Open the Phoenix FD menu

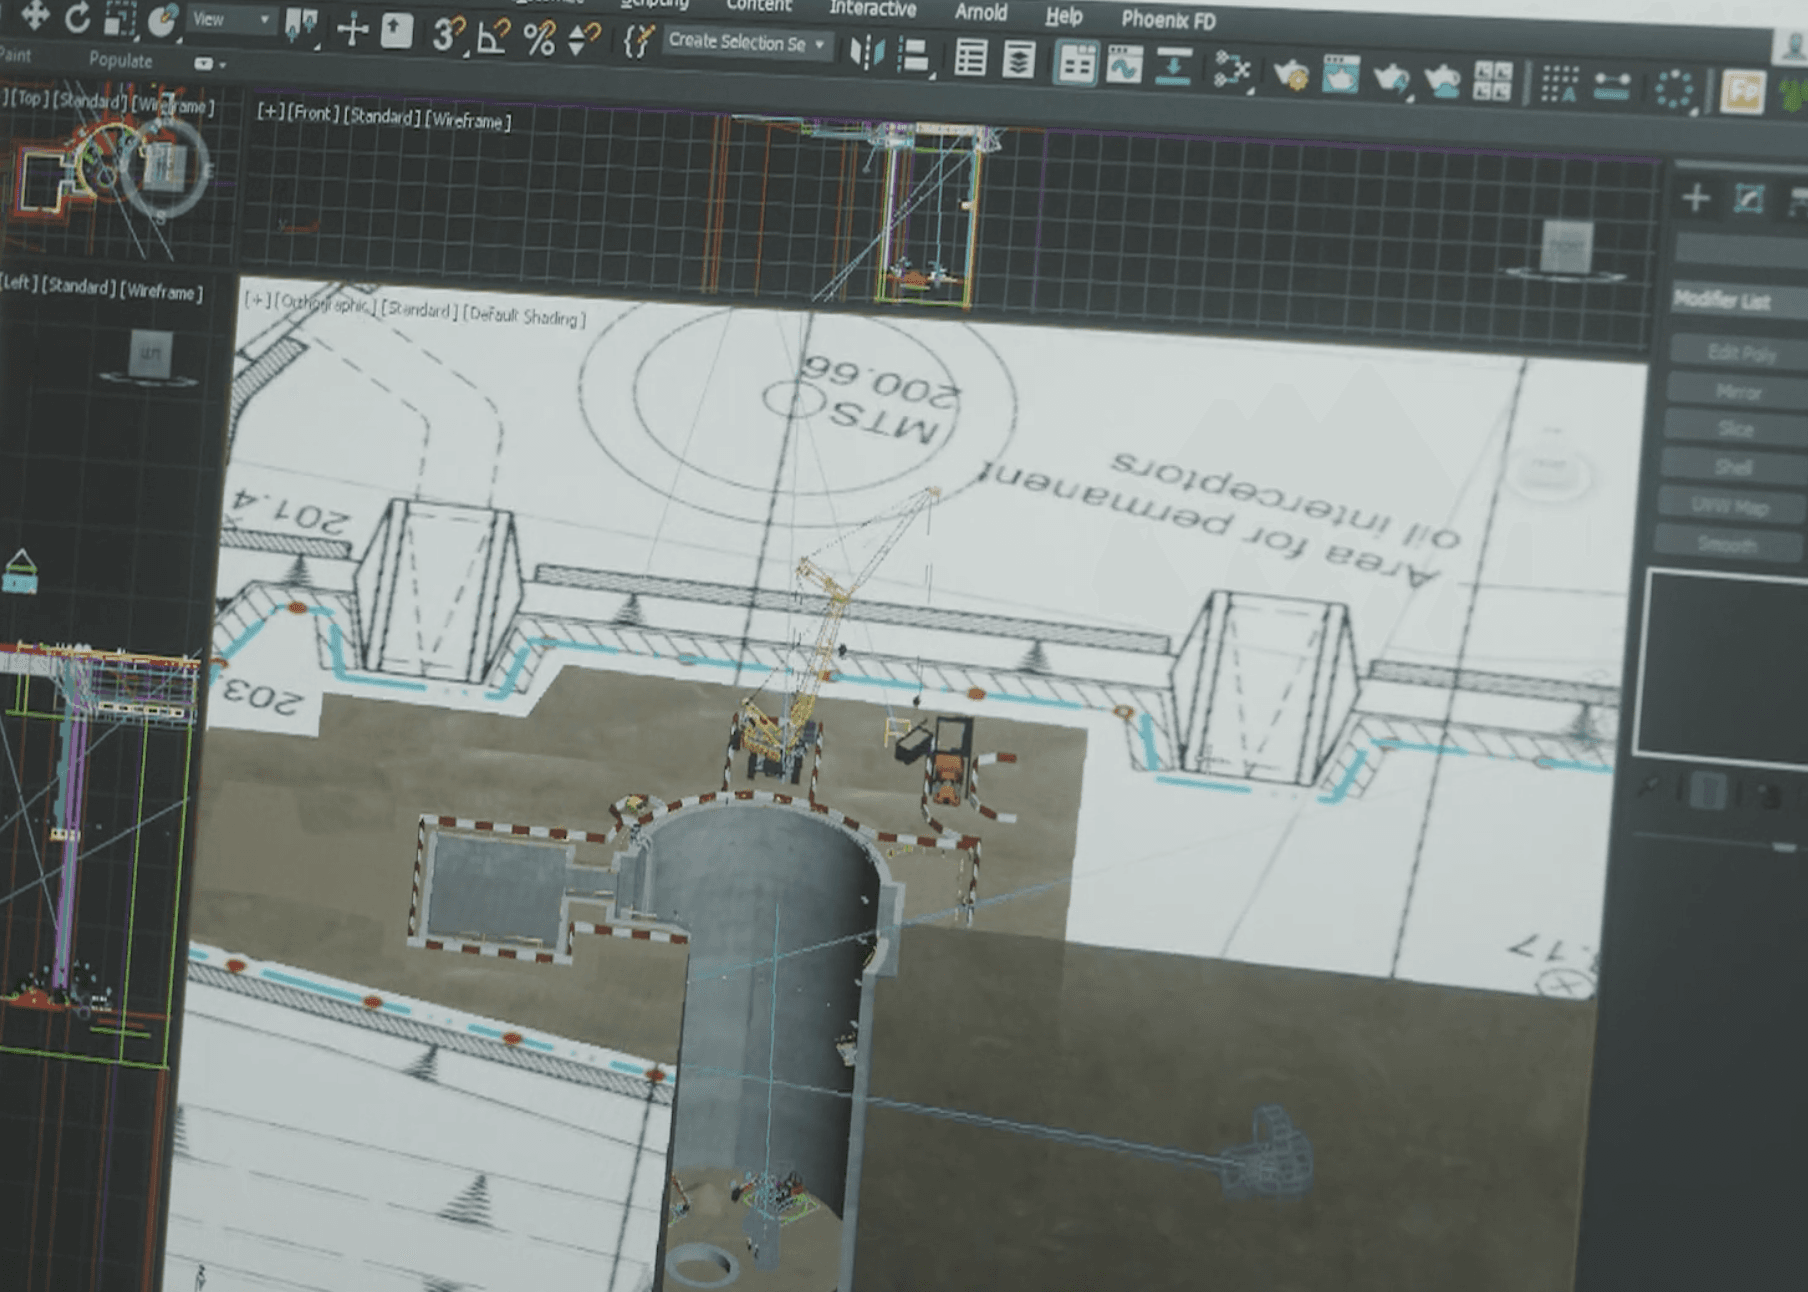1168,20
